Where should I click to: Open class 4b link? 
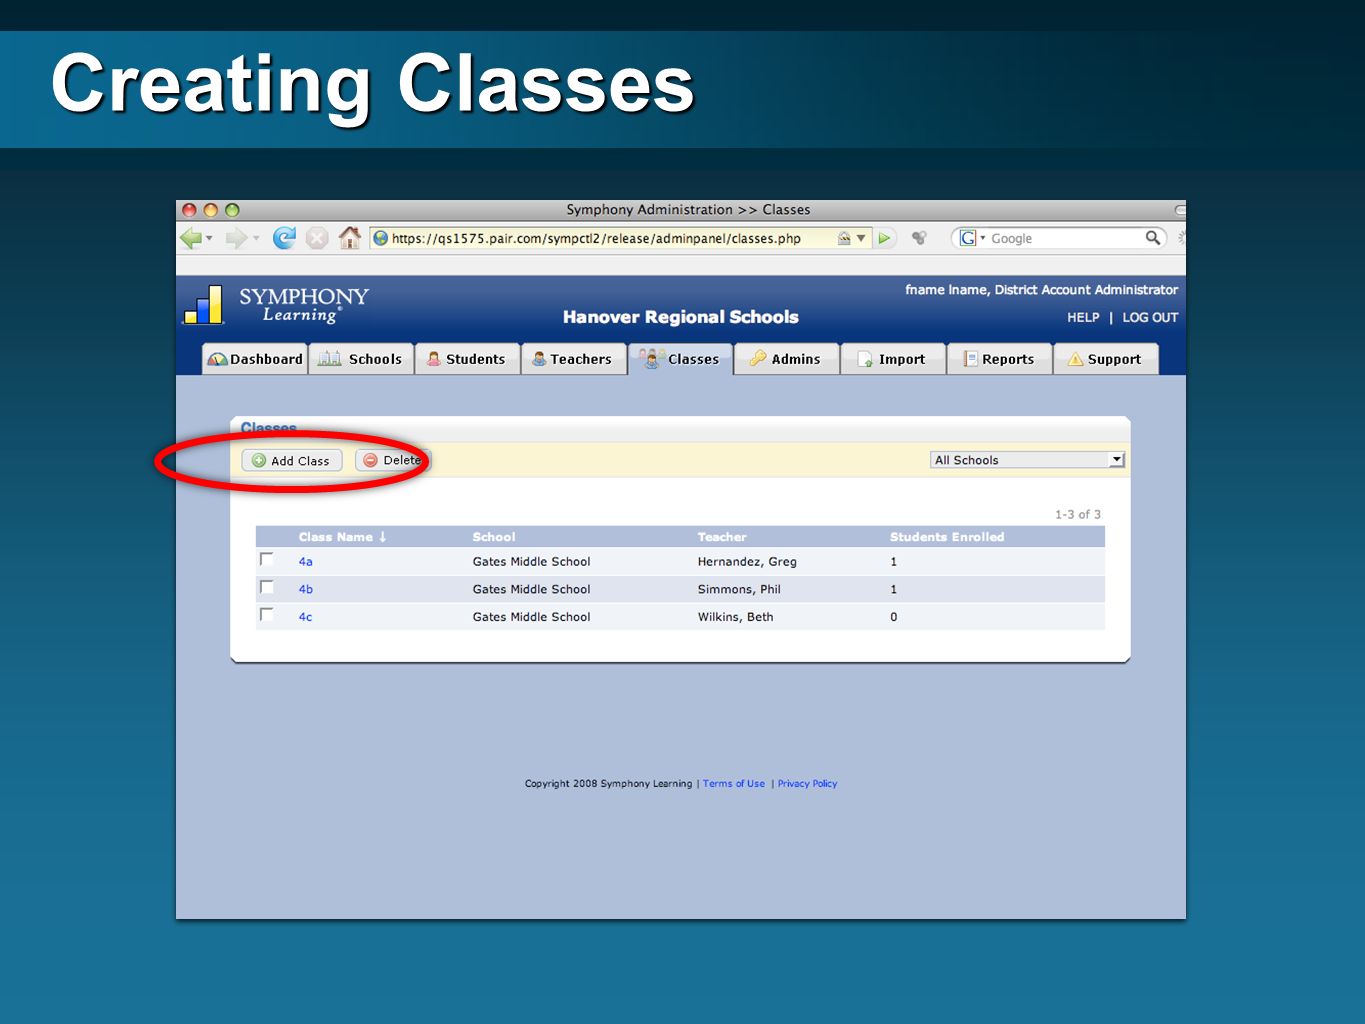click(305, 589)
